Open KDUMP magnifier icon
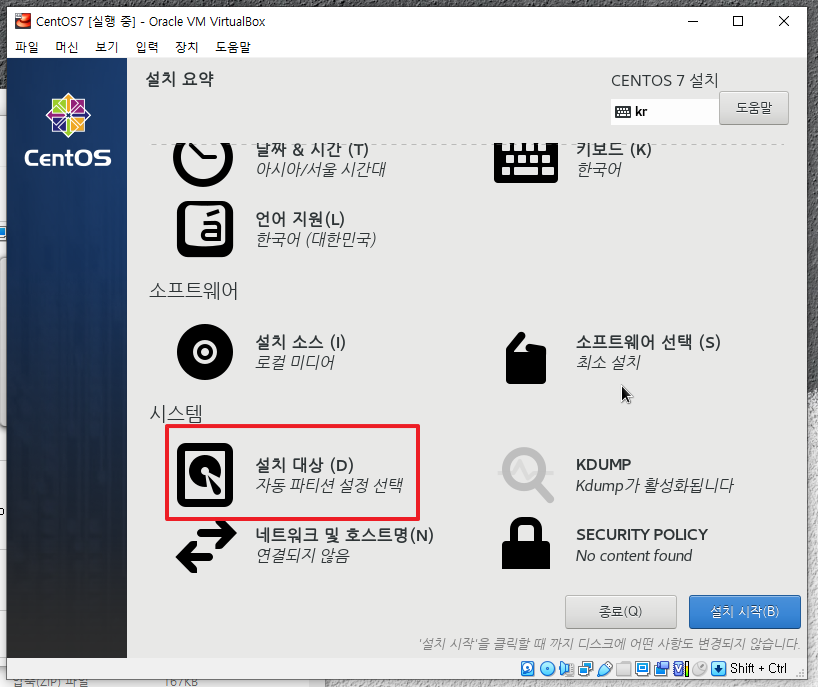The width and height of the screenshot is (818, 687). (526, 475)
